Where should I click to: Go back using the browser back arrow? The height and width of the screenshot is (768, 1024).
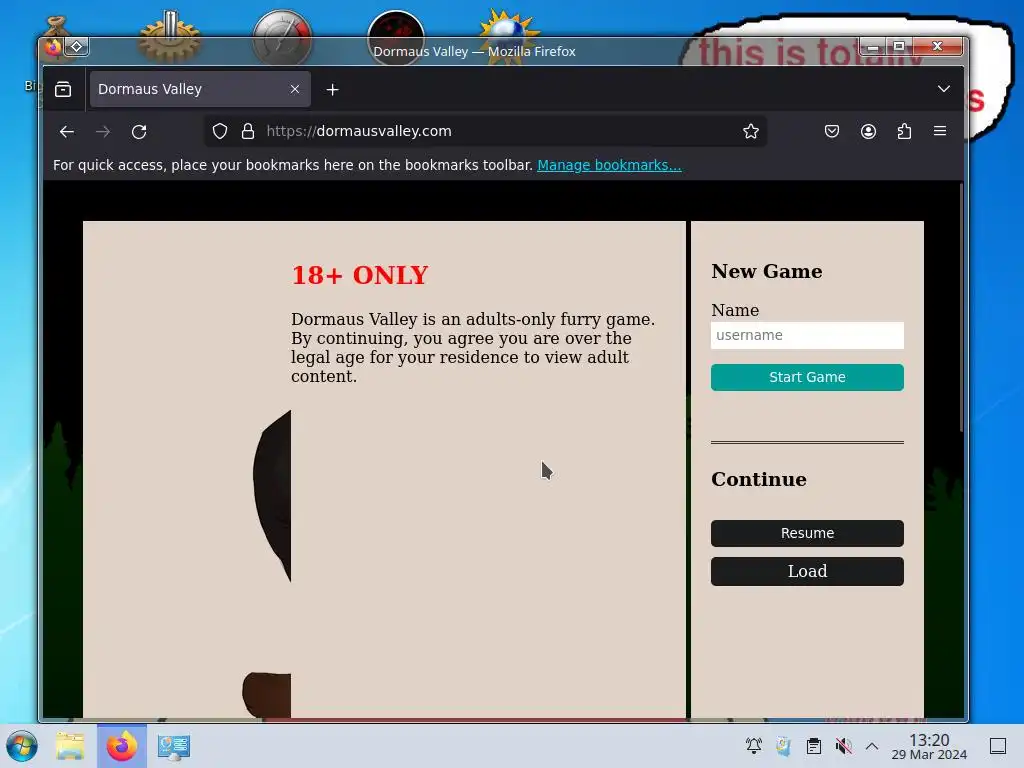pyautogui.click(x=67, y=131)
